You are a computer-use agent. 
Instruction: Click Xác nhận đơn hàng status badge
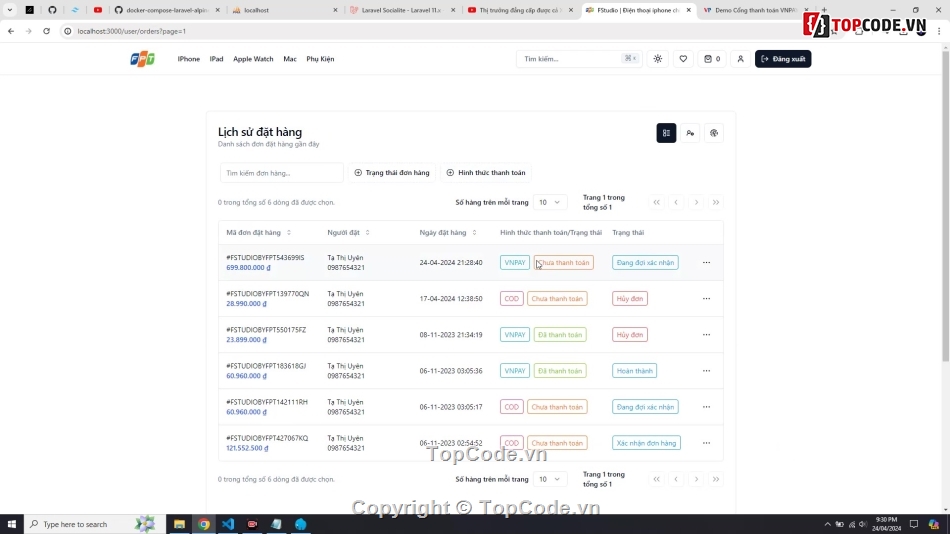(x=646, y=443)
